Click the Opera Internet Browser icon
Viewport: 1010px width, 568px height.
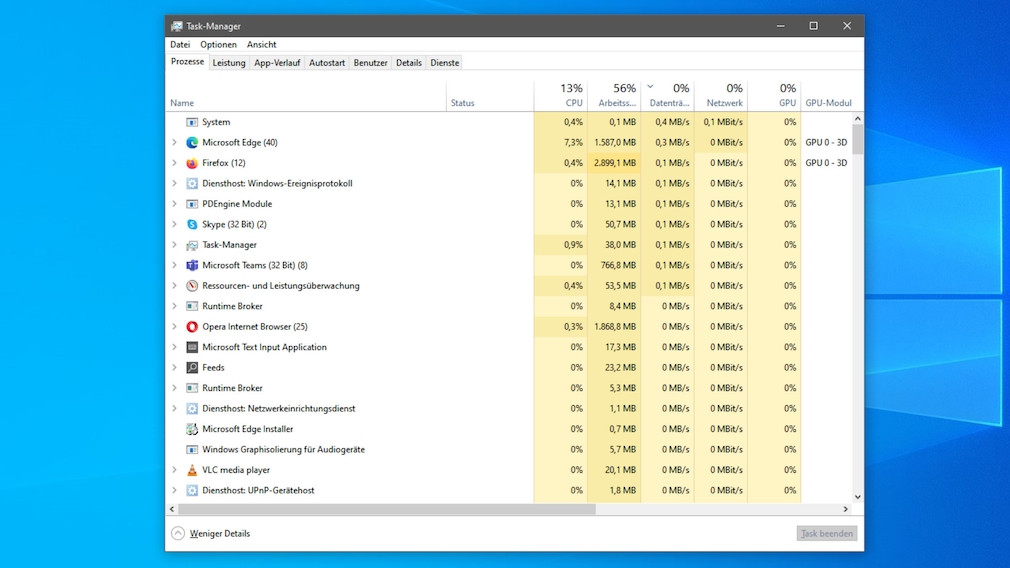point(192,327)
